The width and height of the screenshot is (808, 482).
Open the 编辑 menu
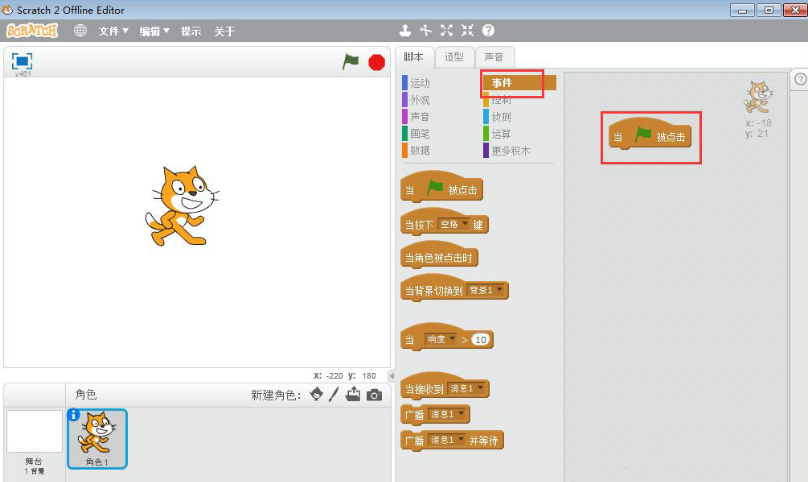pyautogui.click(x=154, y=31)
